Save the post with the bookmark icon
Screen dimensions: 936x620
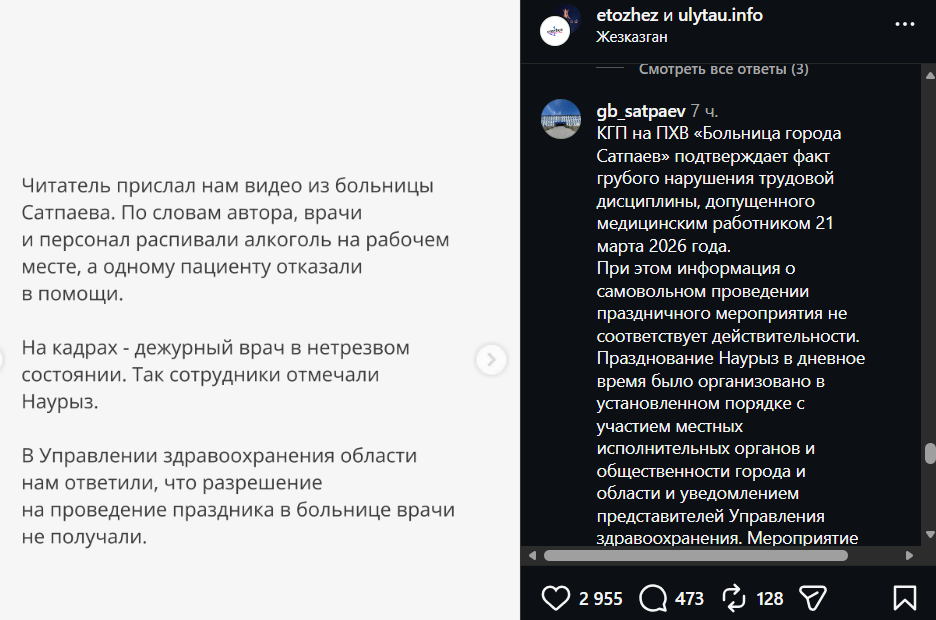(904, 598)
